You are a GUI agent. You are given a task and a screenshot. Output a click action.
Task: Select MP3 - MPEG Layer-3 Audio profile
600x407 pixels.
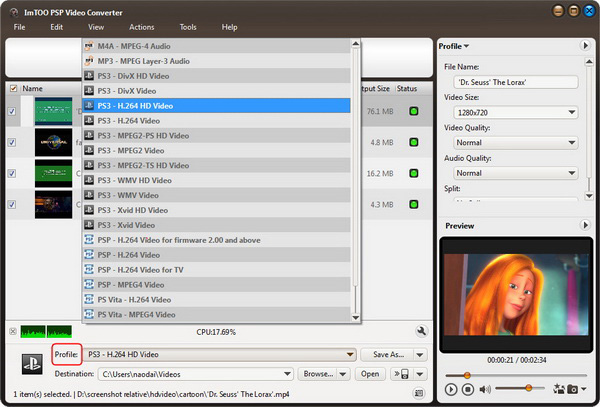pos(216,61)
